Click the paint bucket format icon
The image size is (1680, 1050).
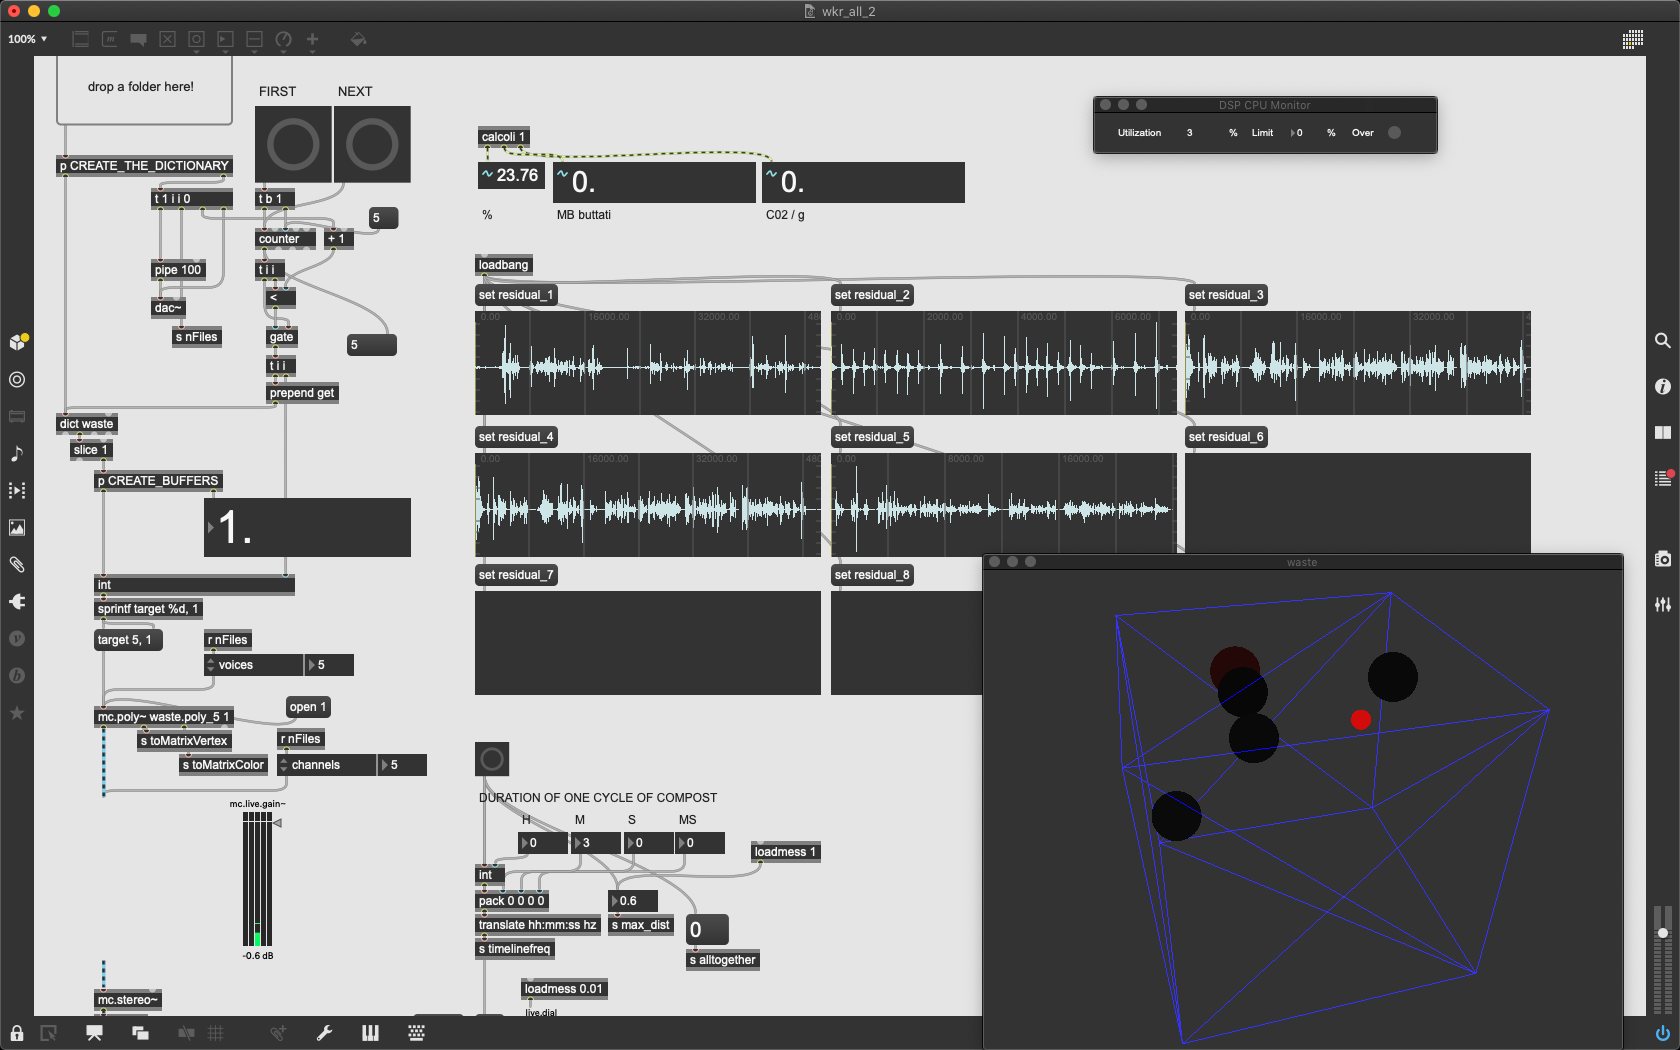(x=358, y=40)
